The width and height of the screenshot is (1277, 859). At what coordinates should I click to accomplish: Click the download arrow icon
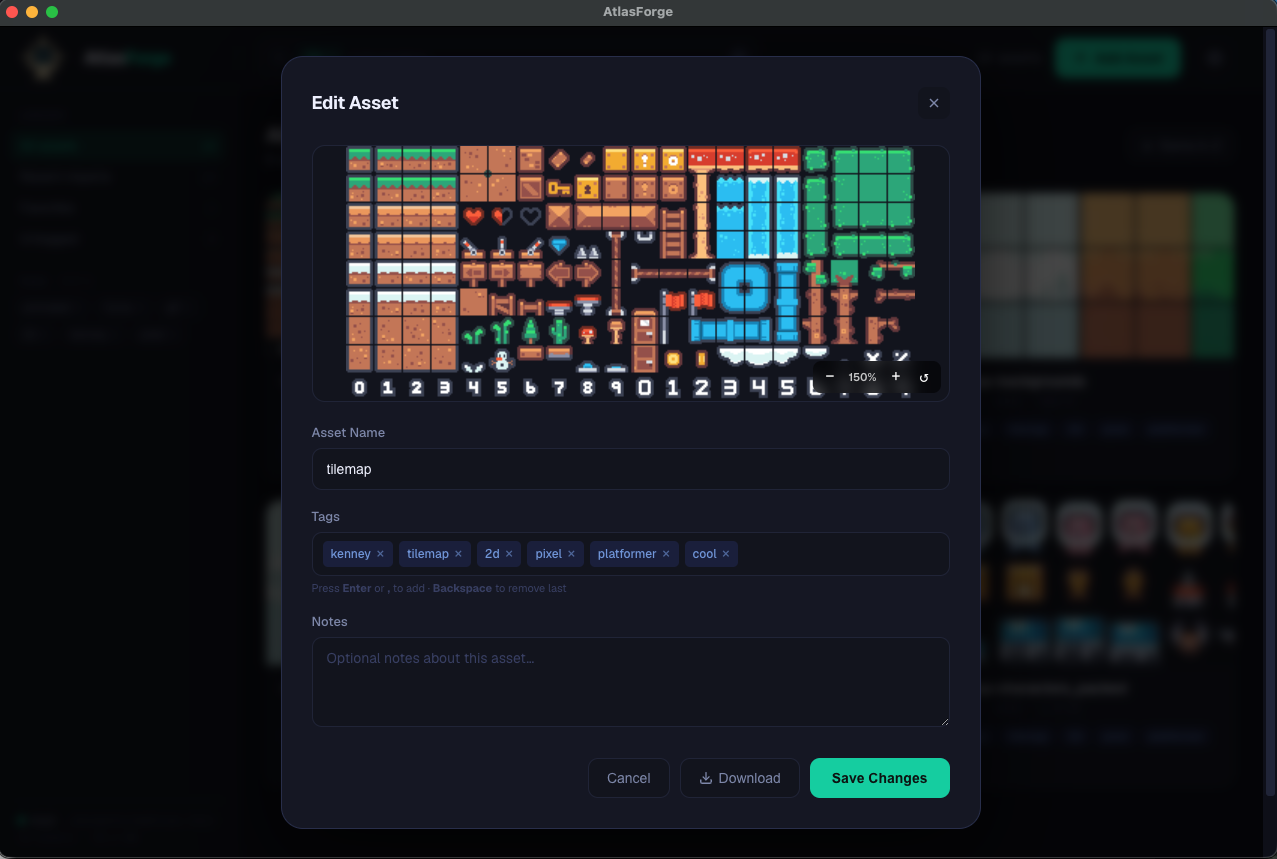pyautogui.click(x=706, y=778)
